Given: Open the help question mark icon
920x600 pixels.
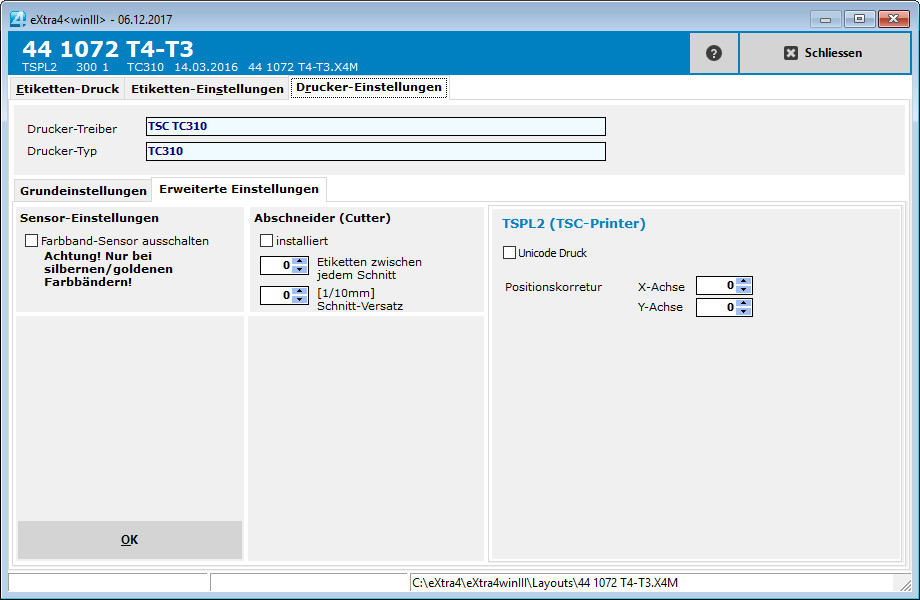Looking at the screenshot, I should [713, 52].
